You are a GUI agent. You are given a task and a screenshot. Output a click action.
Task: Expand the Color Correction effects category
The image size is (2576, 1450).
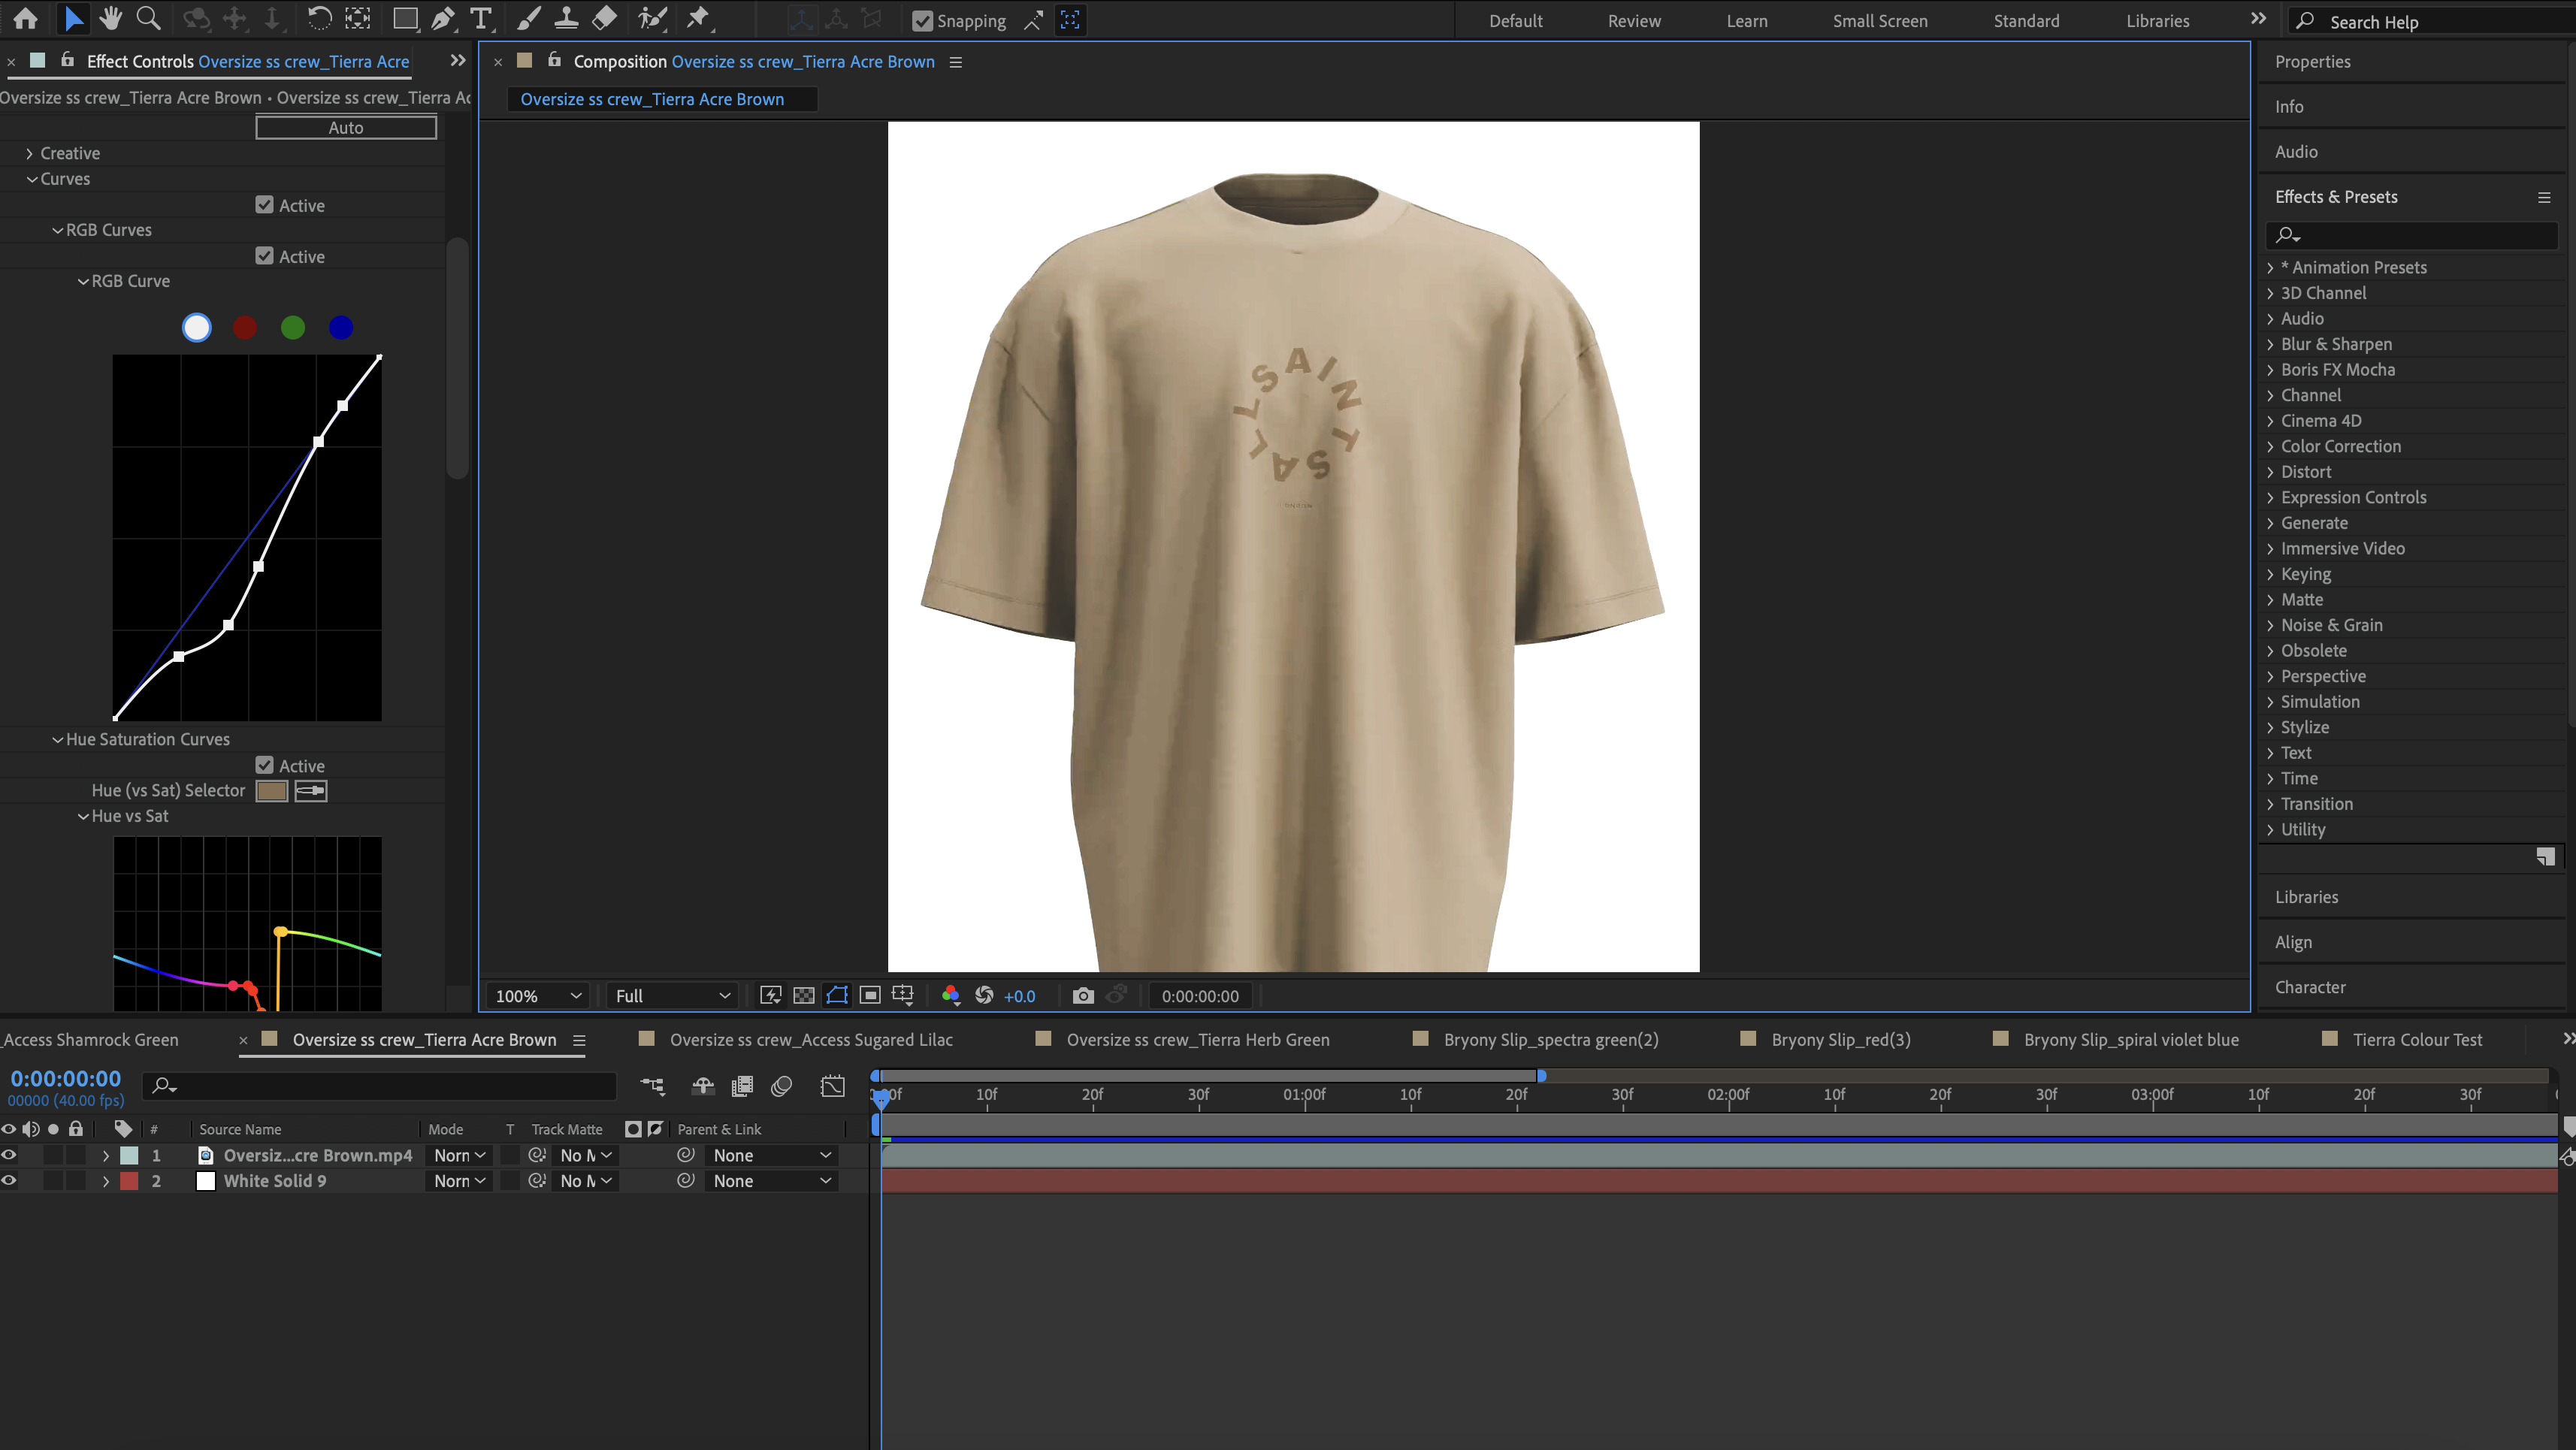click(x=2270, y=446)
